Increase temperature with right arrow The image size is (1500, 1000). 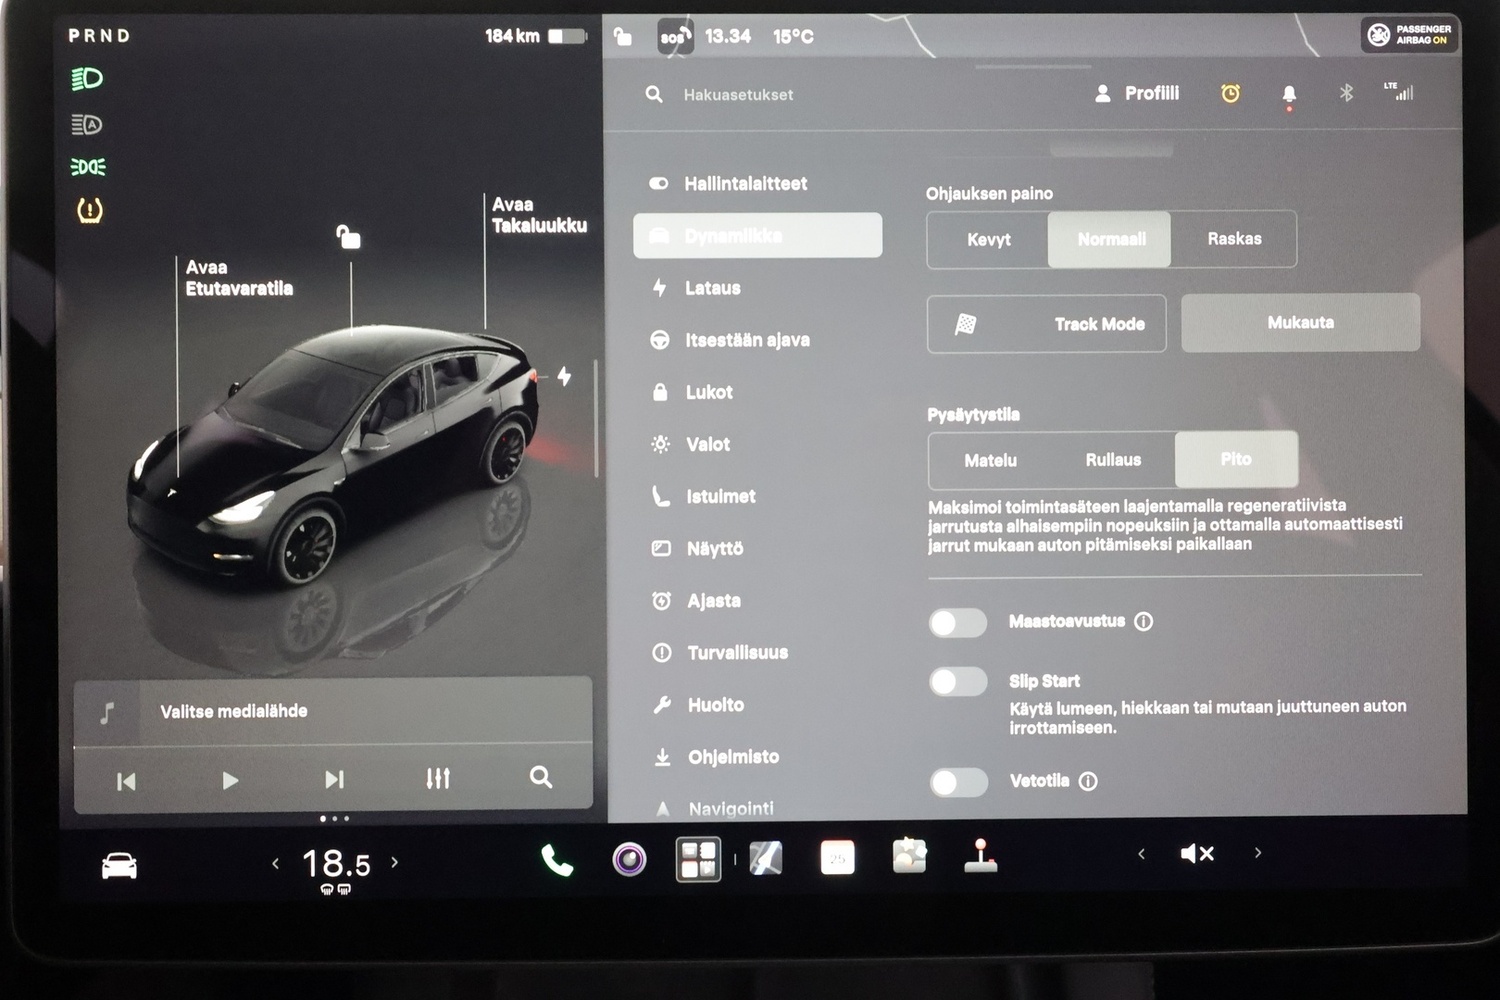point(395,861)
